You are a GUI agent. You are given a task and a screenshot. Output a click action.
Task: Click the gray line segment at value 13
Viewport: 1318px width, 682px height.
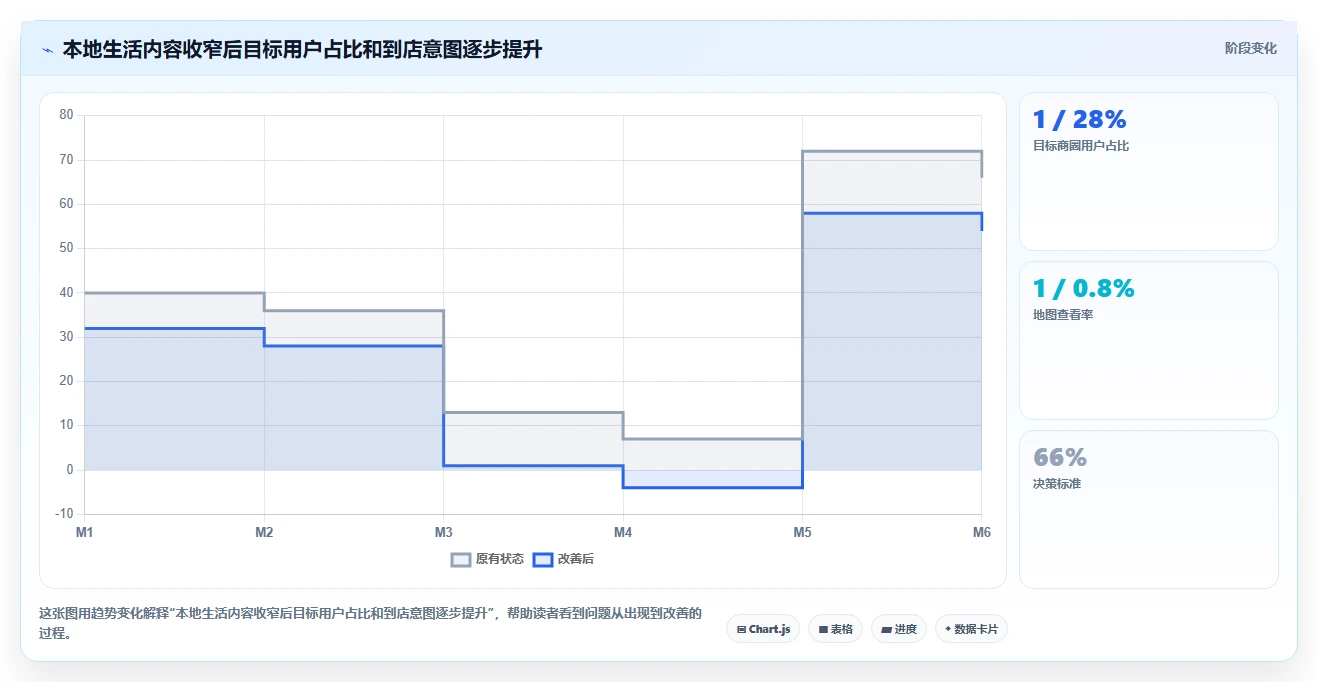[x=533, y=412]
